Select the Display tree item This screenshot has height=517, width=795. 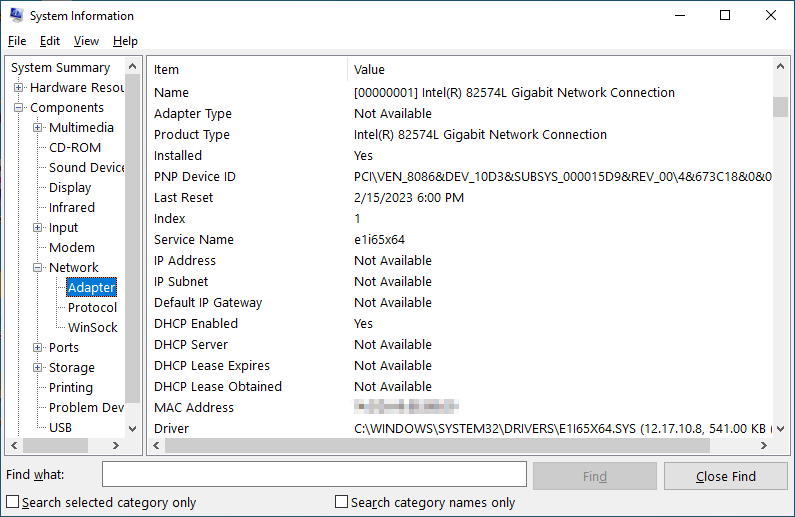click(x=70, y=188)
